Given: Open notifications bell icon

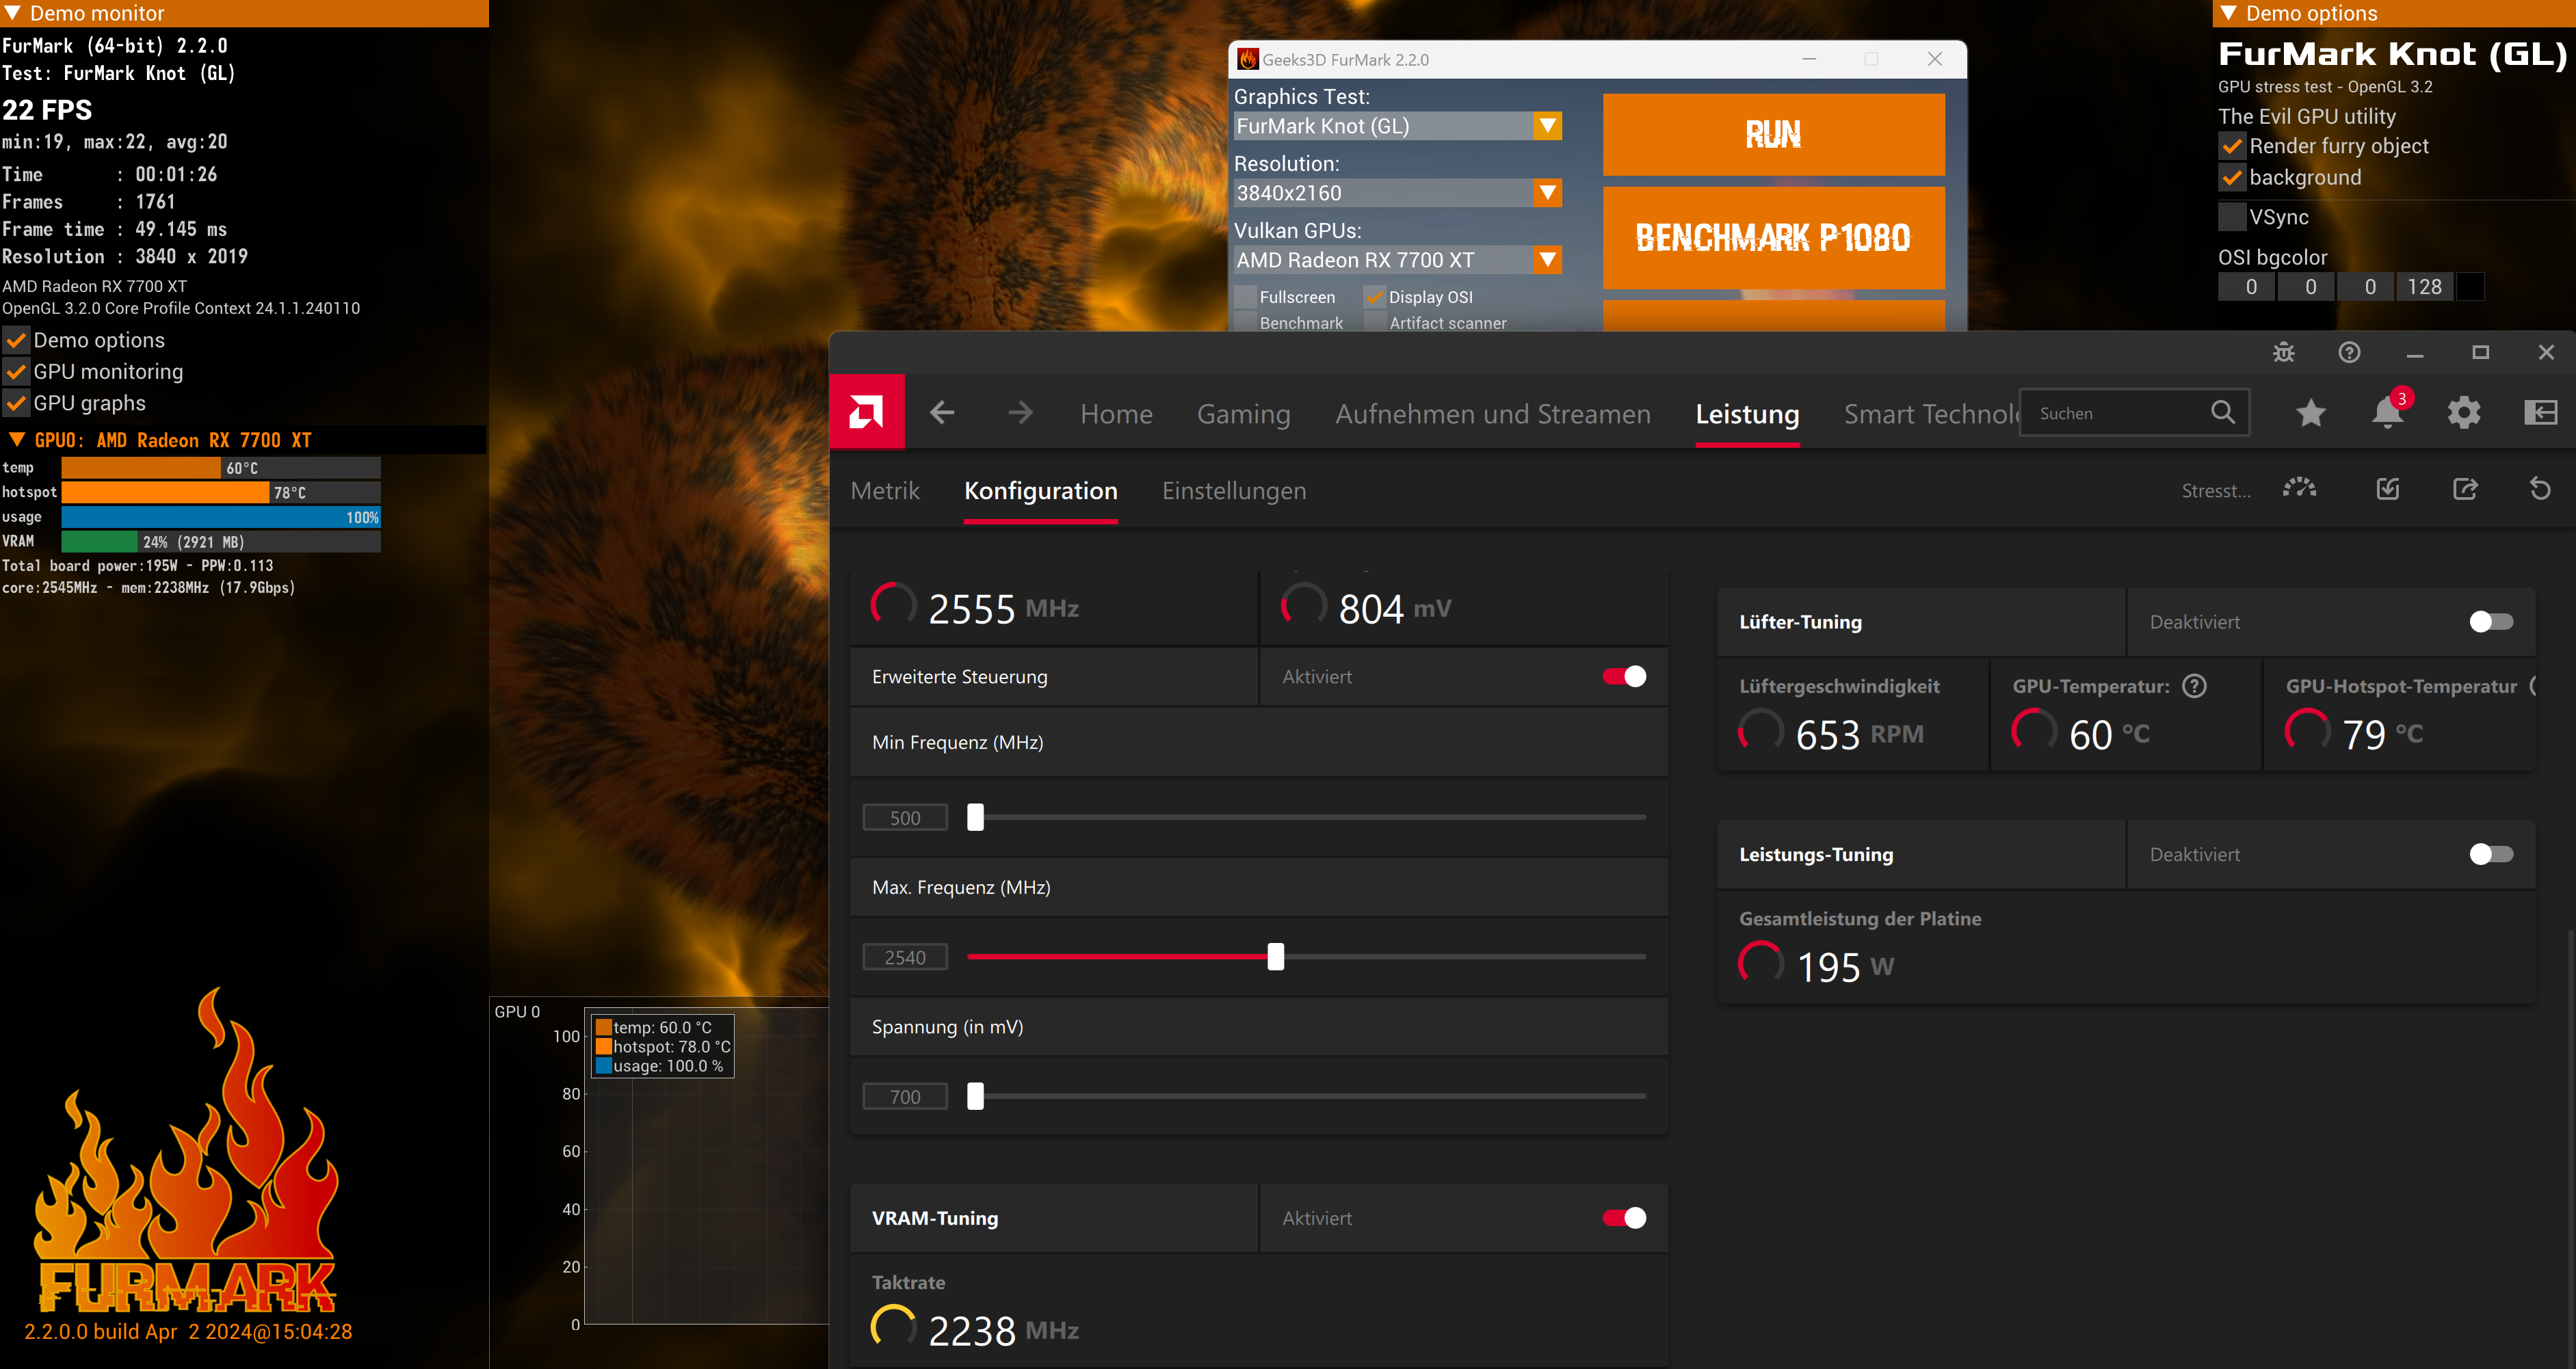Looking at the screenshot, I should click(2388, 412).
